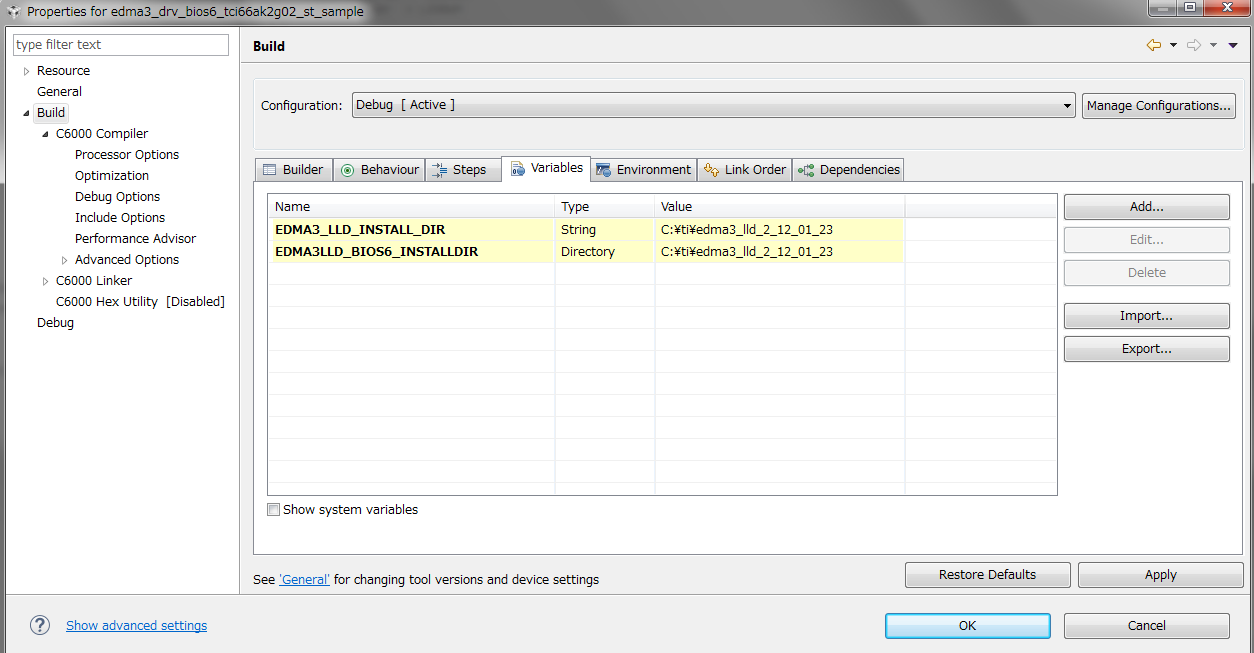Click the Variables tab icon
Screen dimensions: 1254x653
(517, 168)
